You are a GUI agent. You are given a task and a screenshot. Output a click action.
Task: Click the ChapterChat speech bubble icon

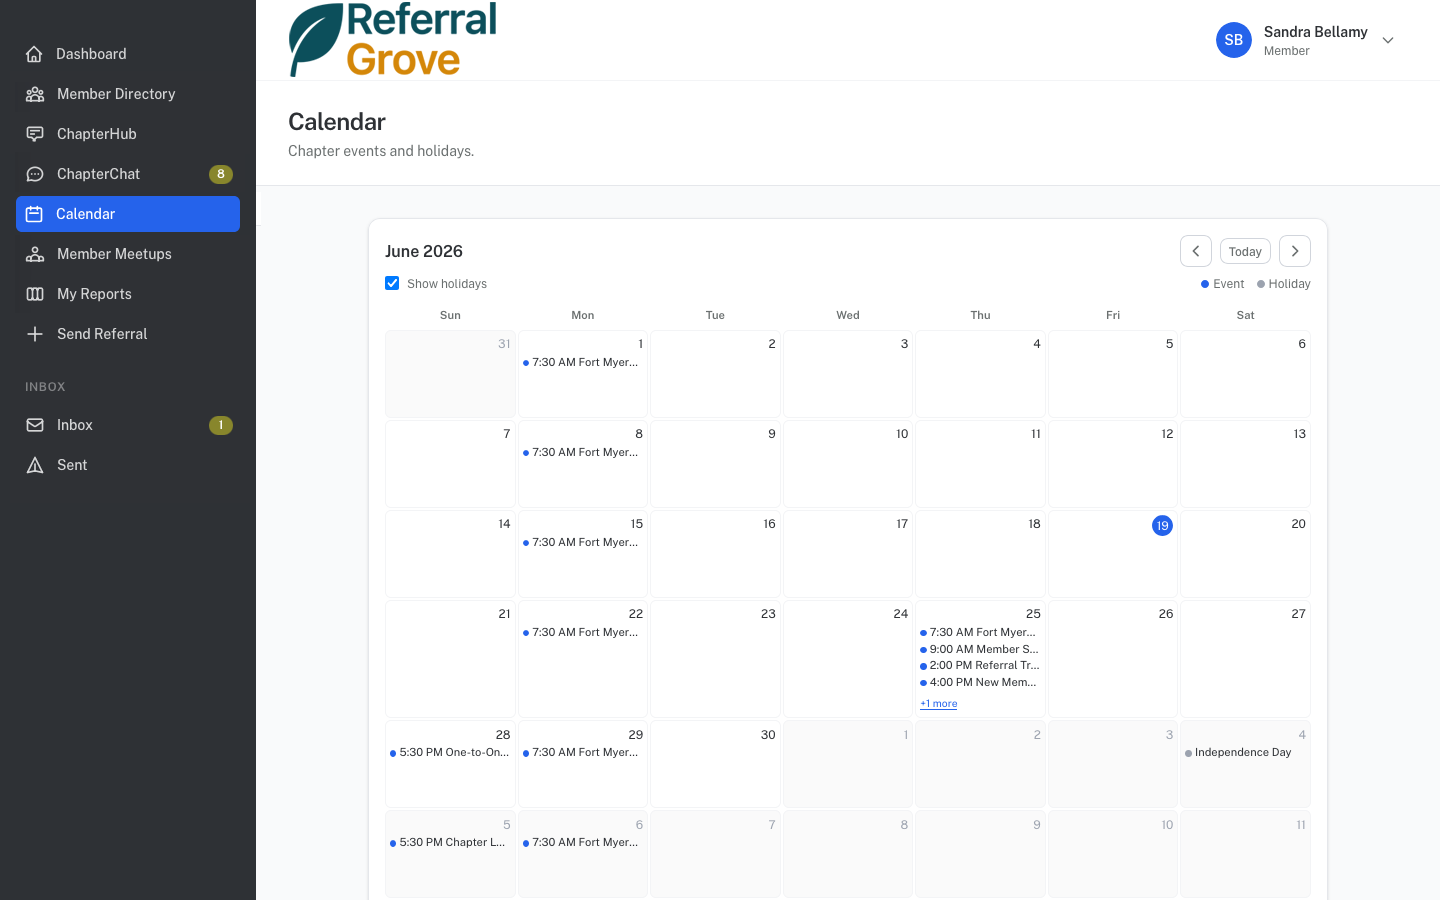click(x=35, y=174)
